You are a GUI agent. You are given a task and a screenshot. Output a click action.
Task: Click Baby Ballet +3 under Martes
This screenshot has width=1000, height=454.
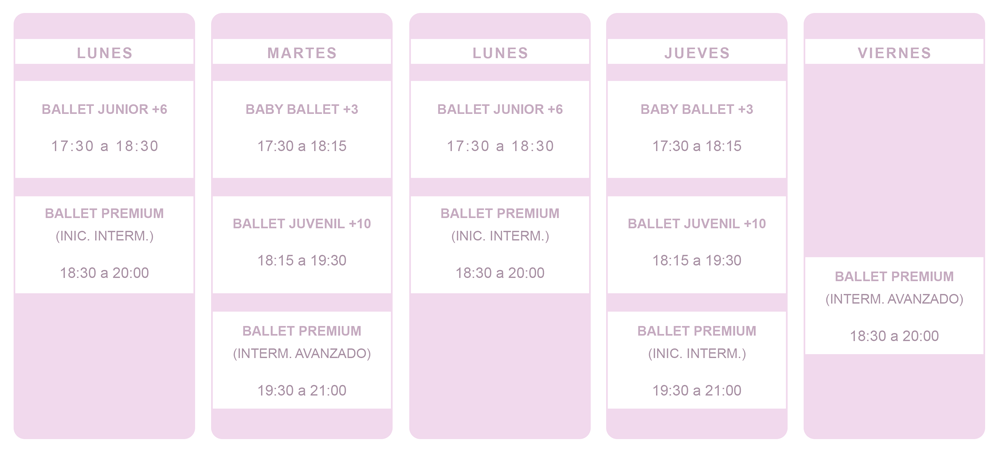click(302, 109)
